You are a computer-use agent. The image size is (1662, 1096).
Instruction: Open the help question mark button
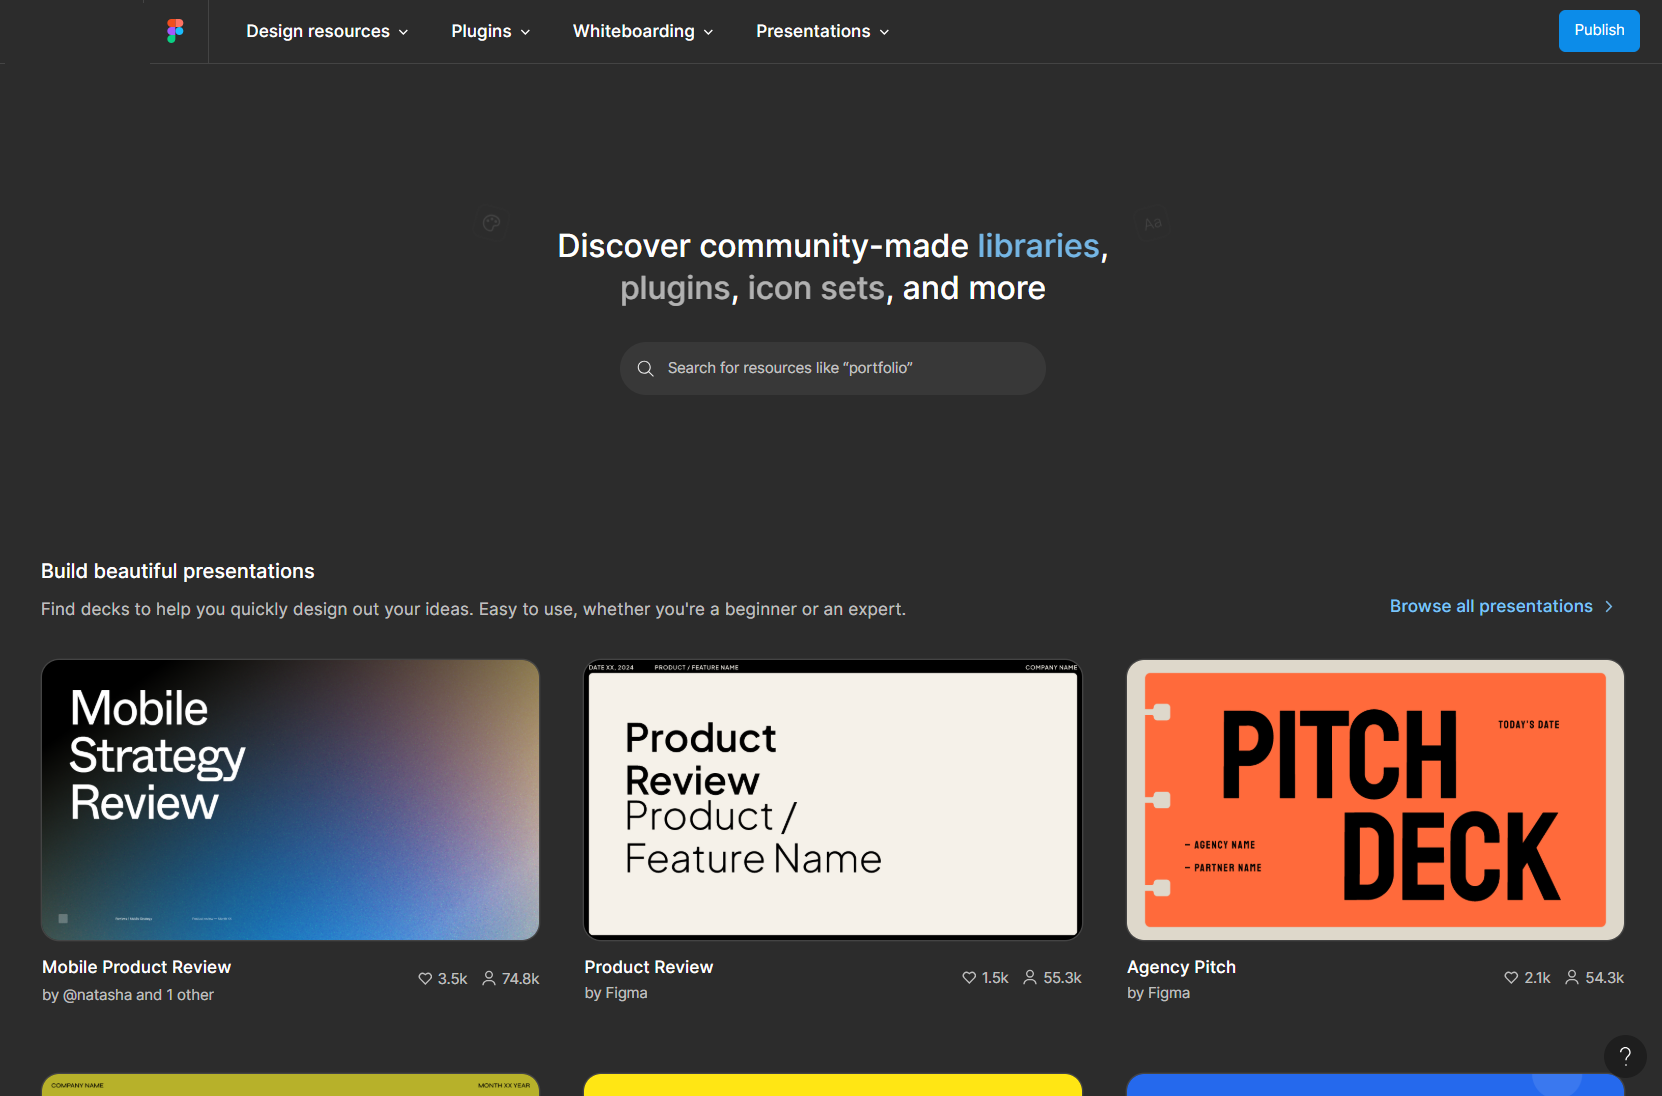click(x=1625, y=1056)
